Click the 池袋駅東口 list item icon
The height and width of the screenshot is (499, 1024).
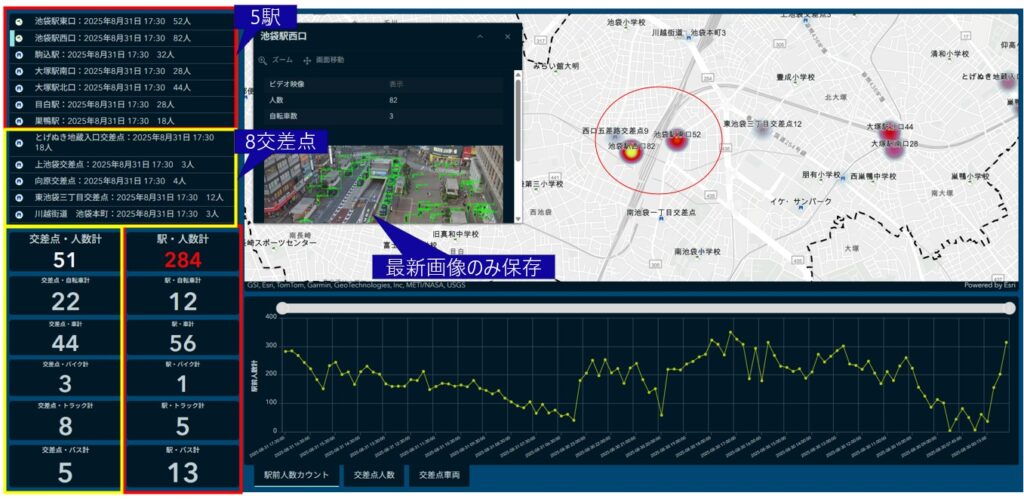click(x=18, y=21)
